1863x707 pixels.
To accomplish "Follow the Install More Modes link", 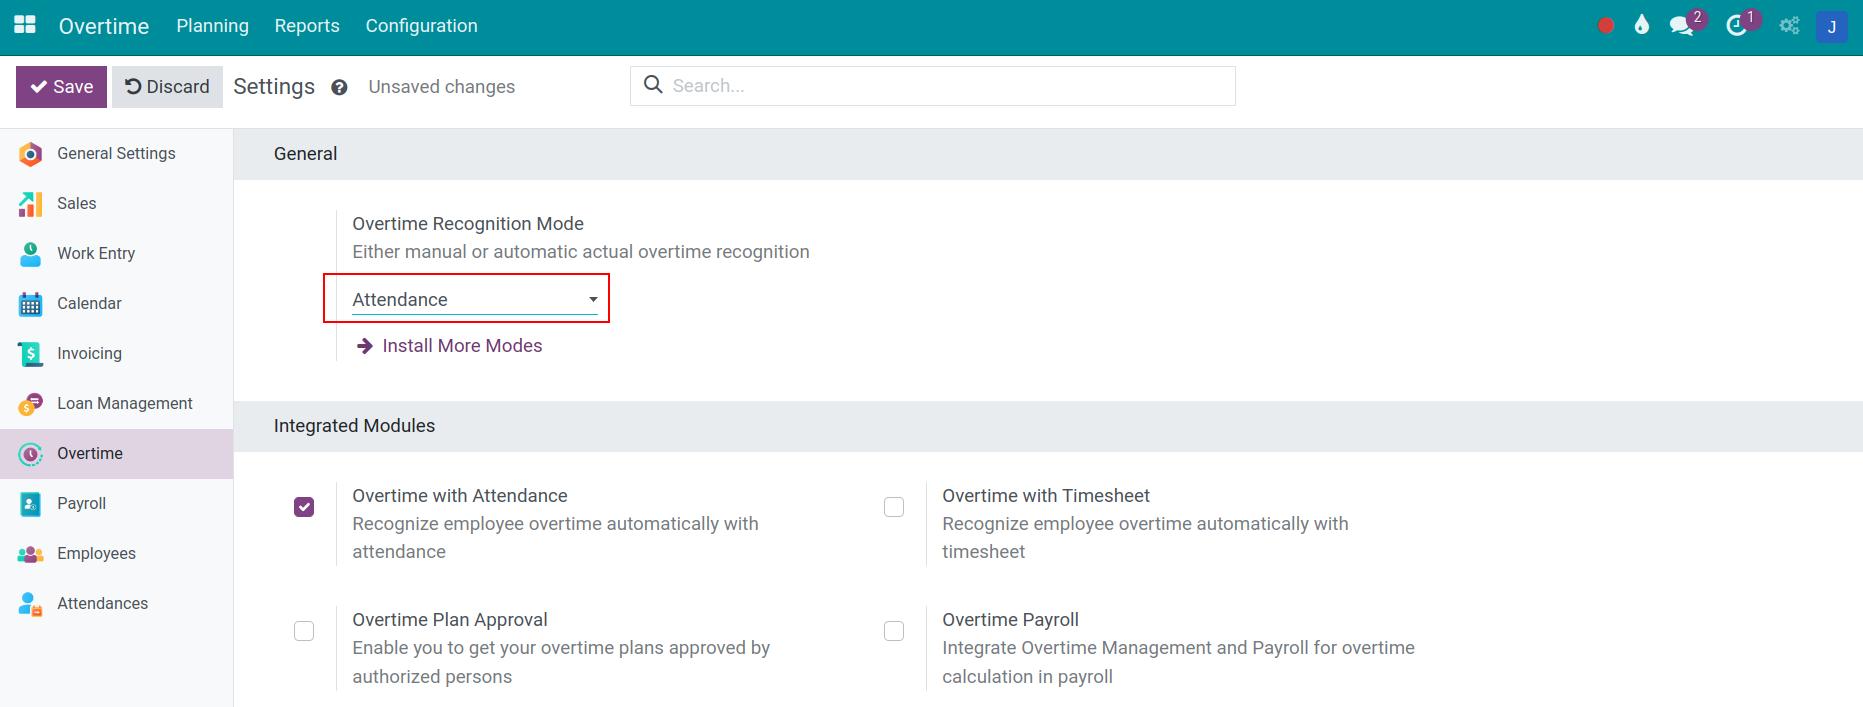I will pos(461,346).
